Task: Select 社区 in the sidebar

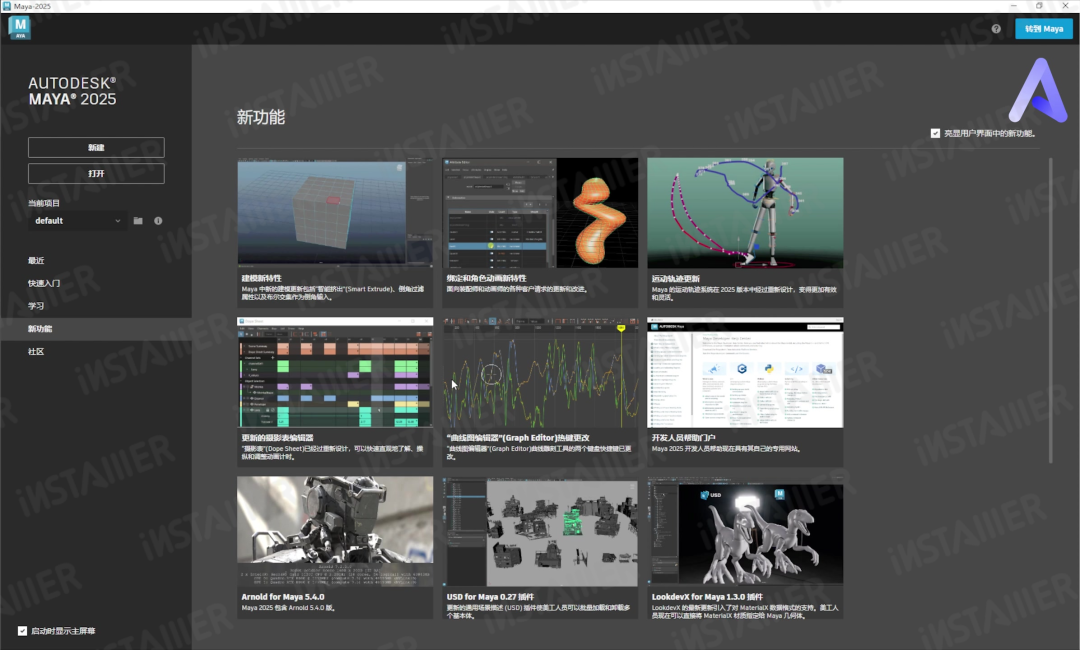Action: 36,352
